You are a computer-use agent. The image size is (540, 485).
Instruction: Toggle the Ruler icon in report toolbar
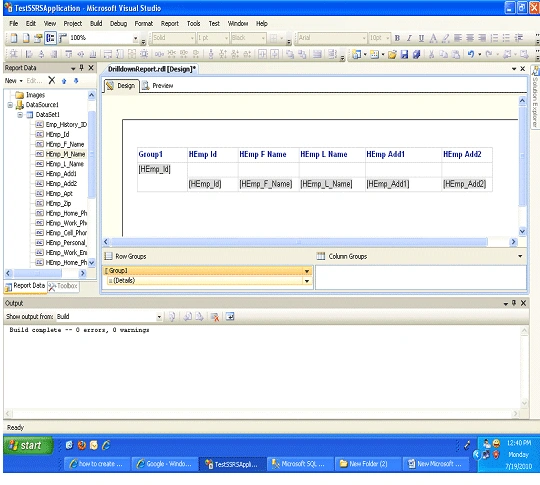(x=62, y=38)
